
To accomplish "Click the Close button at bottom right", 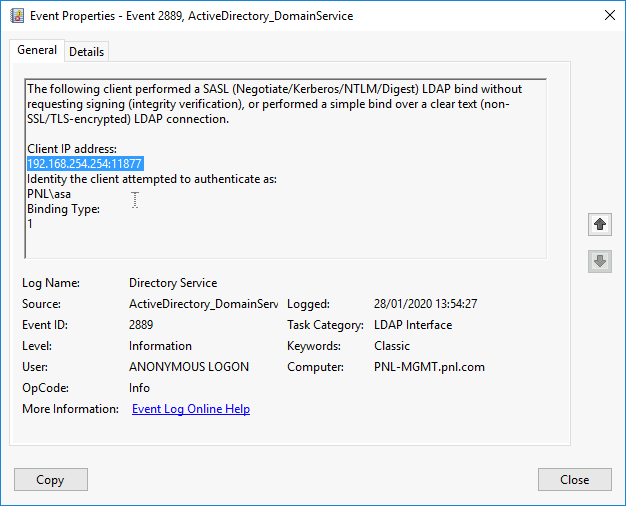I will pos(574,480).
